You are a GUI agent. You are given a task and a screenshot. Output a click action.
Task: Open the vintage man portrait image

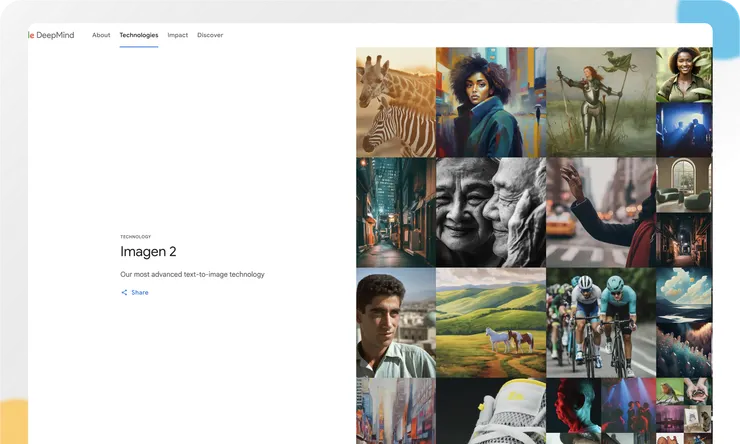(396, 323)
